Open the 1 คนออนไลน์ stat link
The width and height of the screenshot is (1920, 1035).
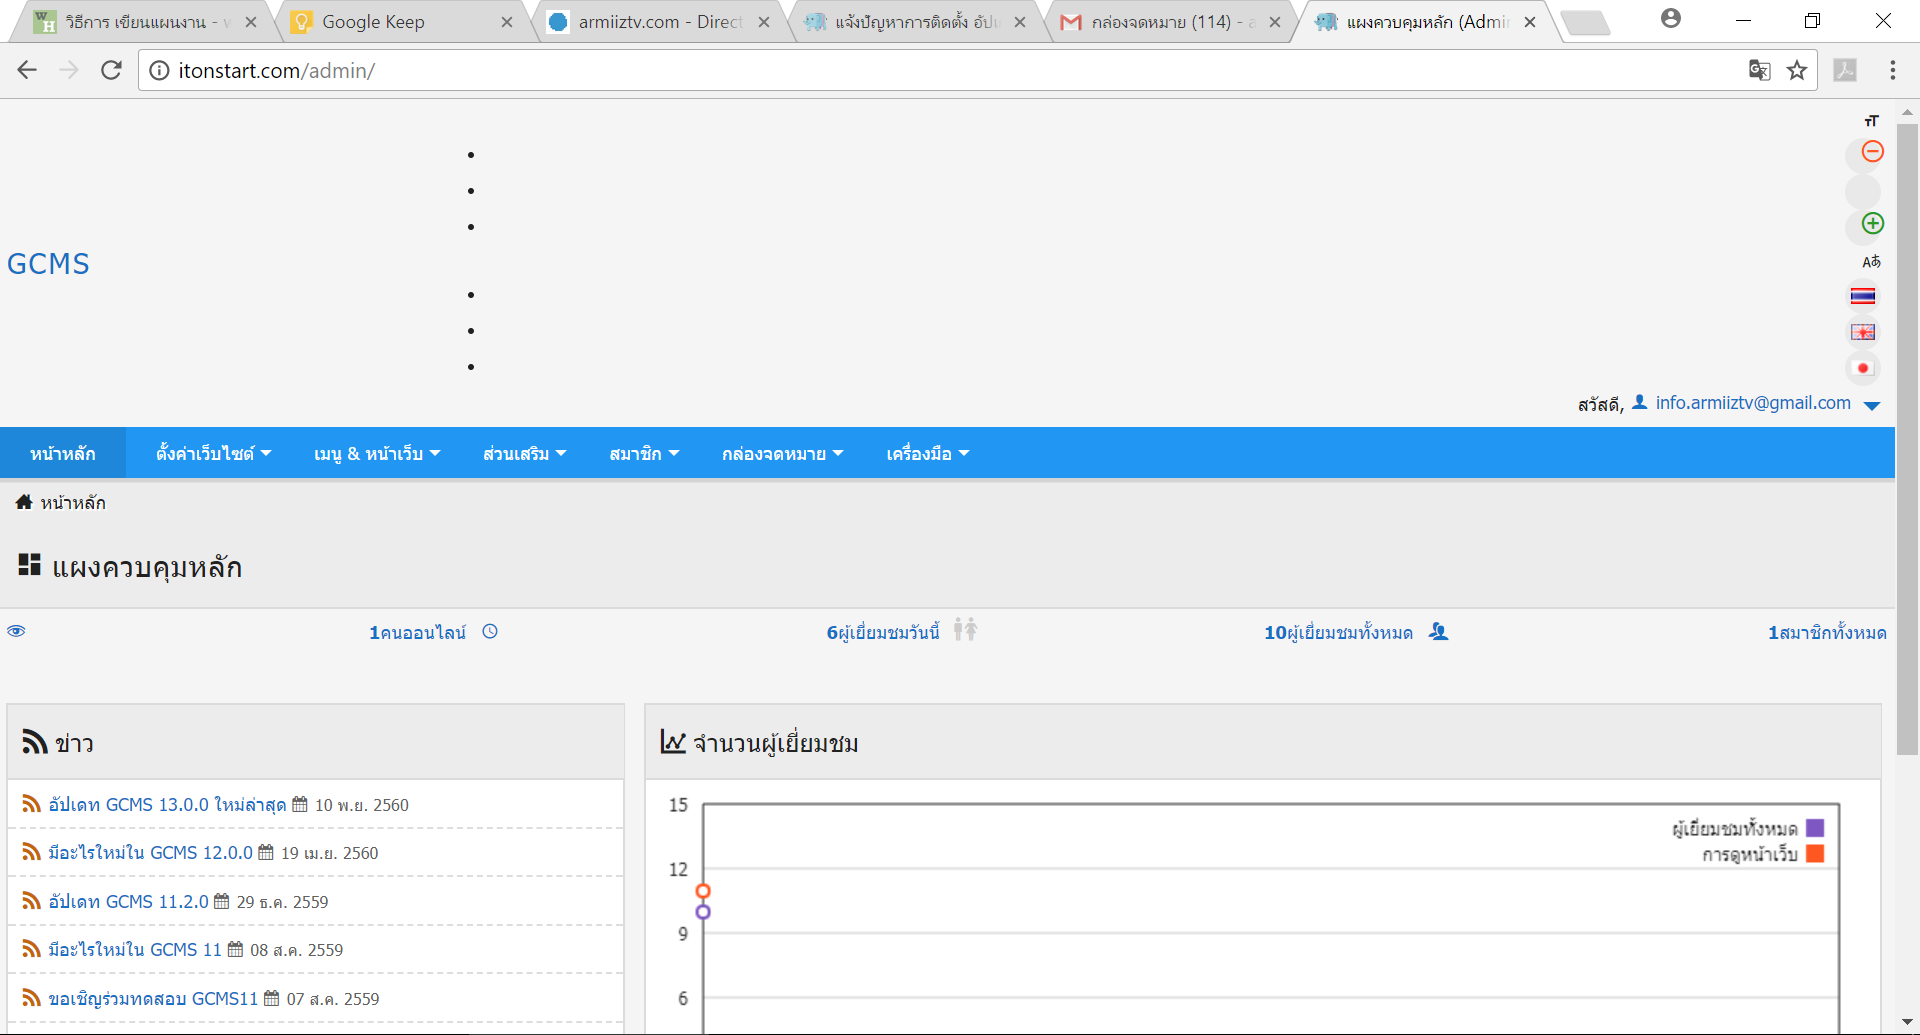coord(417,632)
